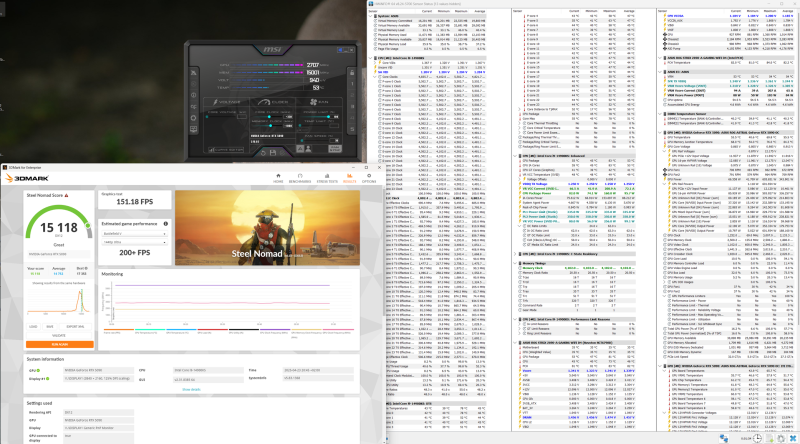Viewport: 800px width, 444px height.
Task: Click the Power Limit slider handle
Action: click(x=329, y=116)
